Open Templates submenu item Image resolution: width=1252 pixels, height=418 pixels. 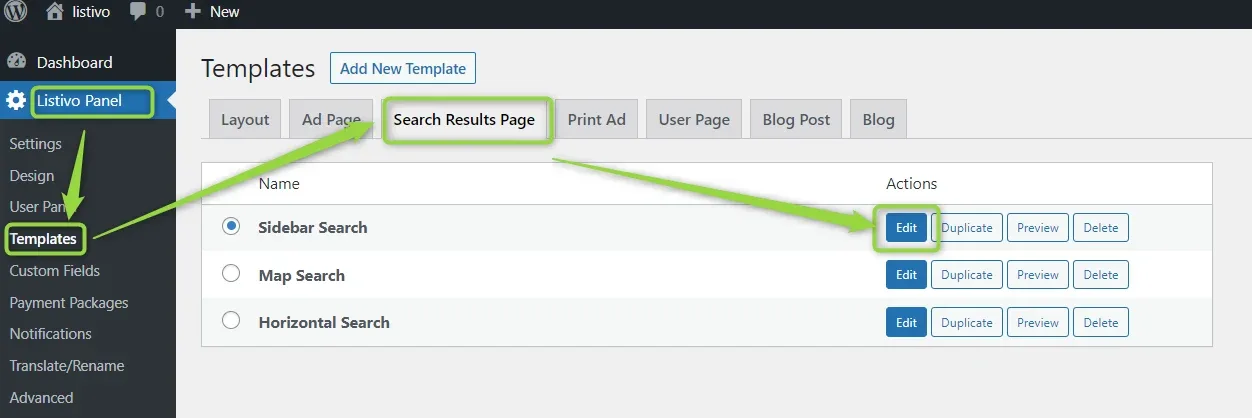click(43, 239)
